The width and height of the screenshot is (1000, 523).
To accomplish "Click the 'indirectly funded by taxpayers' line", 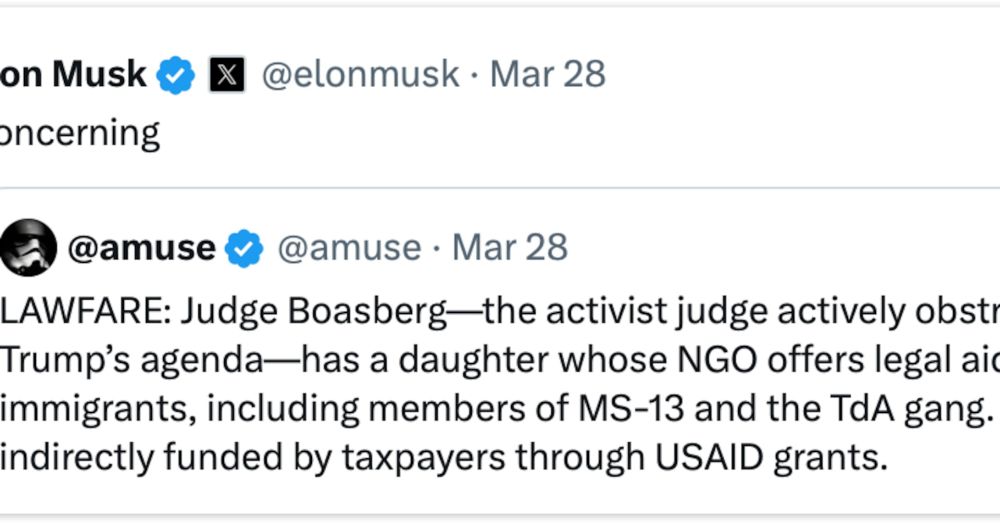I will click(x=253, y=458).
